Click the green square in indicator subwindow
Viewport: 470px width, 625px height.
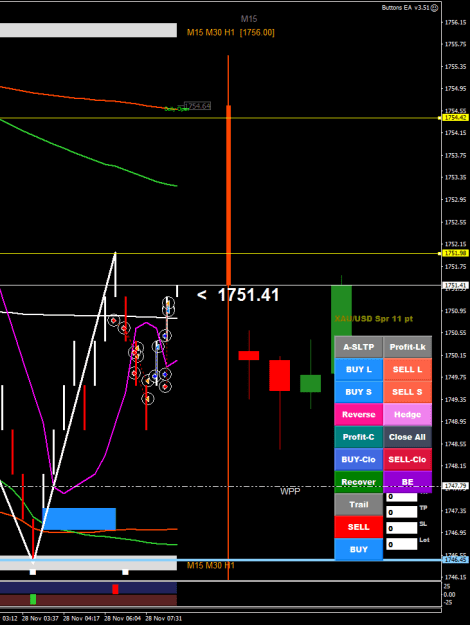coord(33,599)
